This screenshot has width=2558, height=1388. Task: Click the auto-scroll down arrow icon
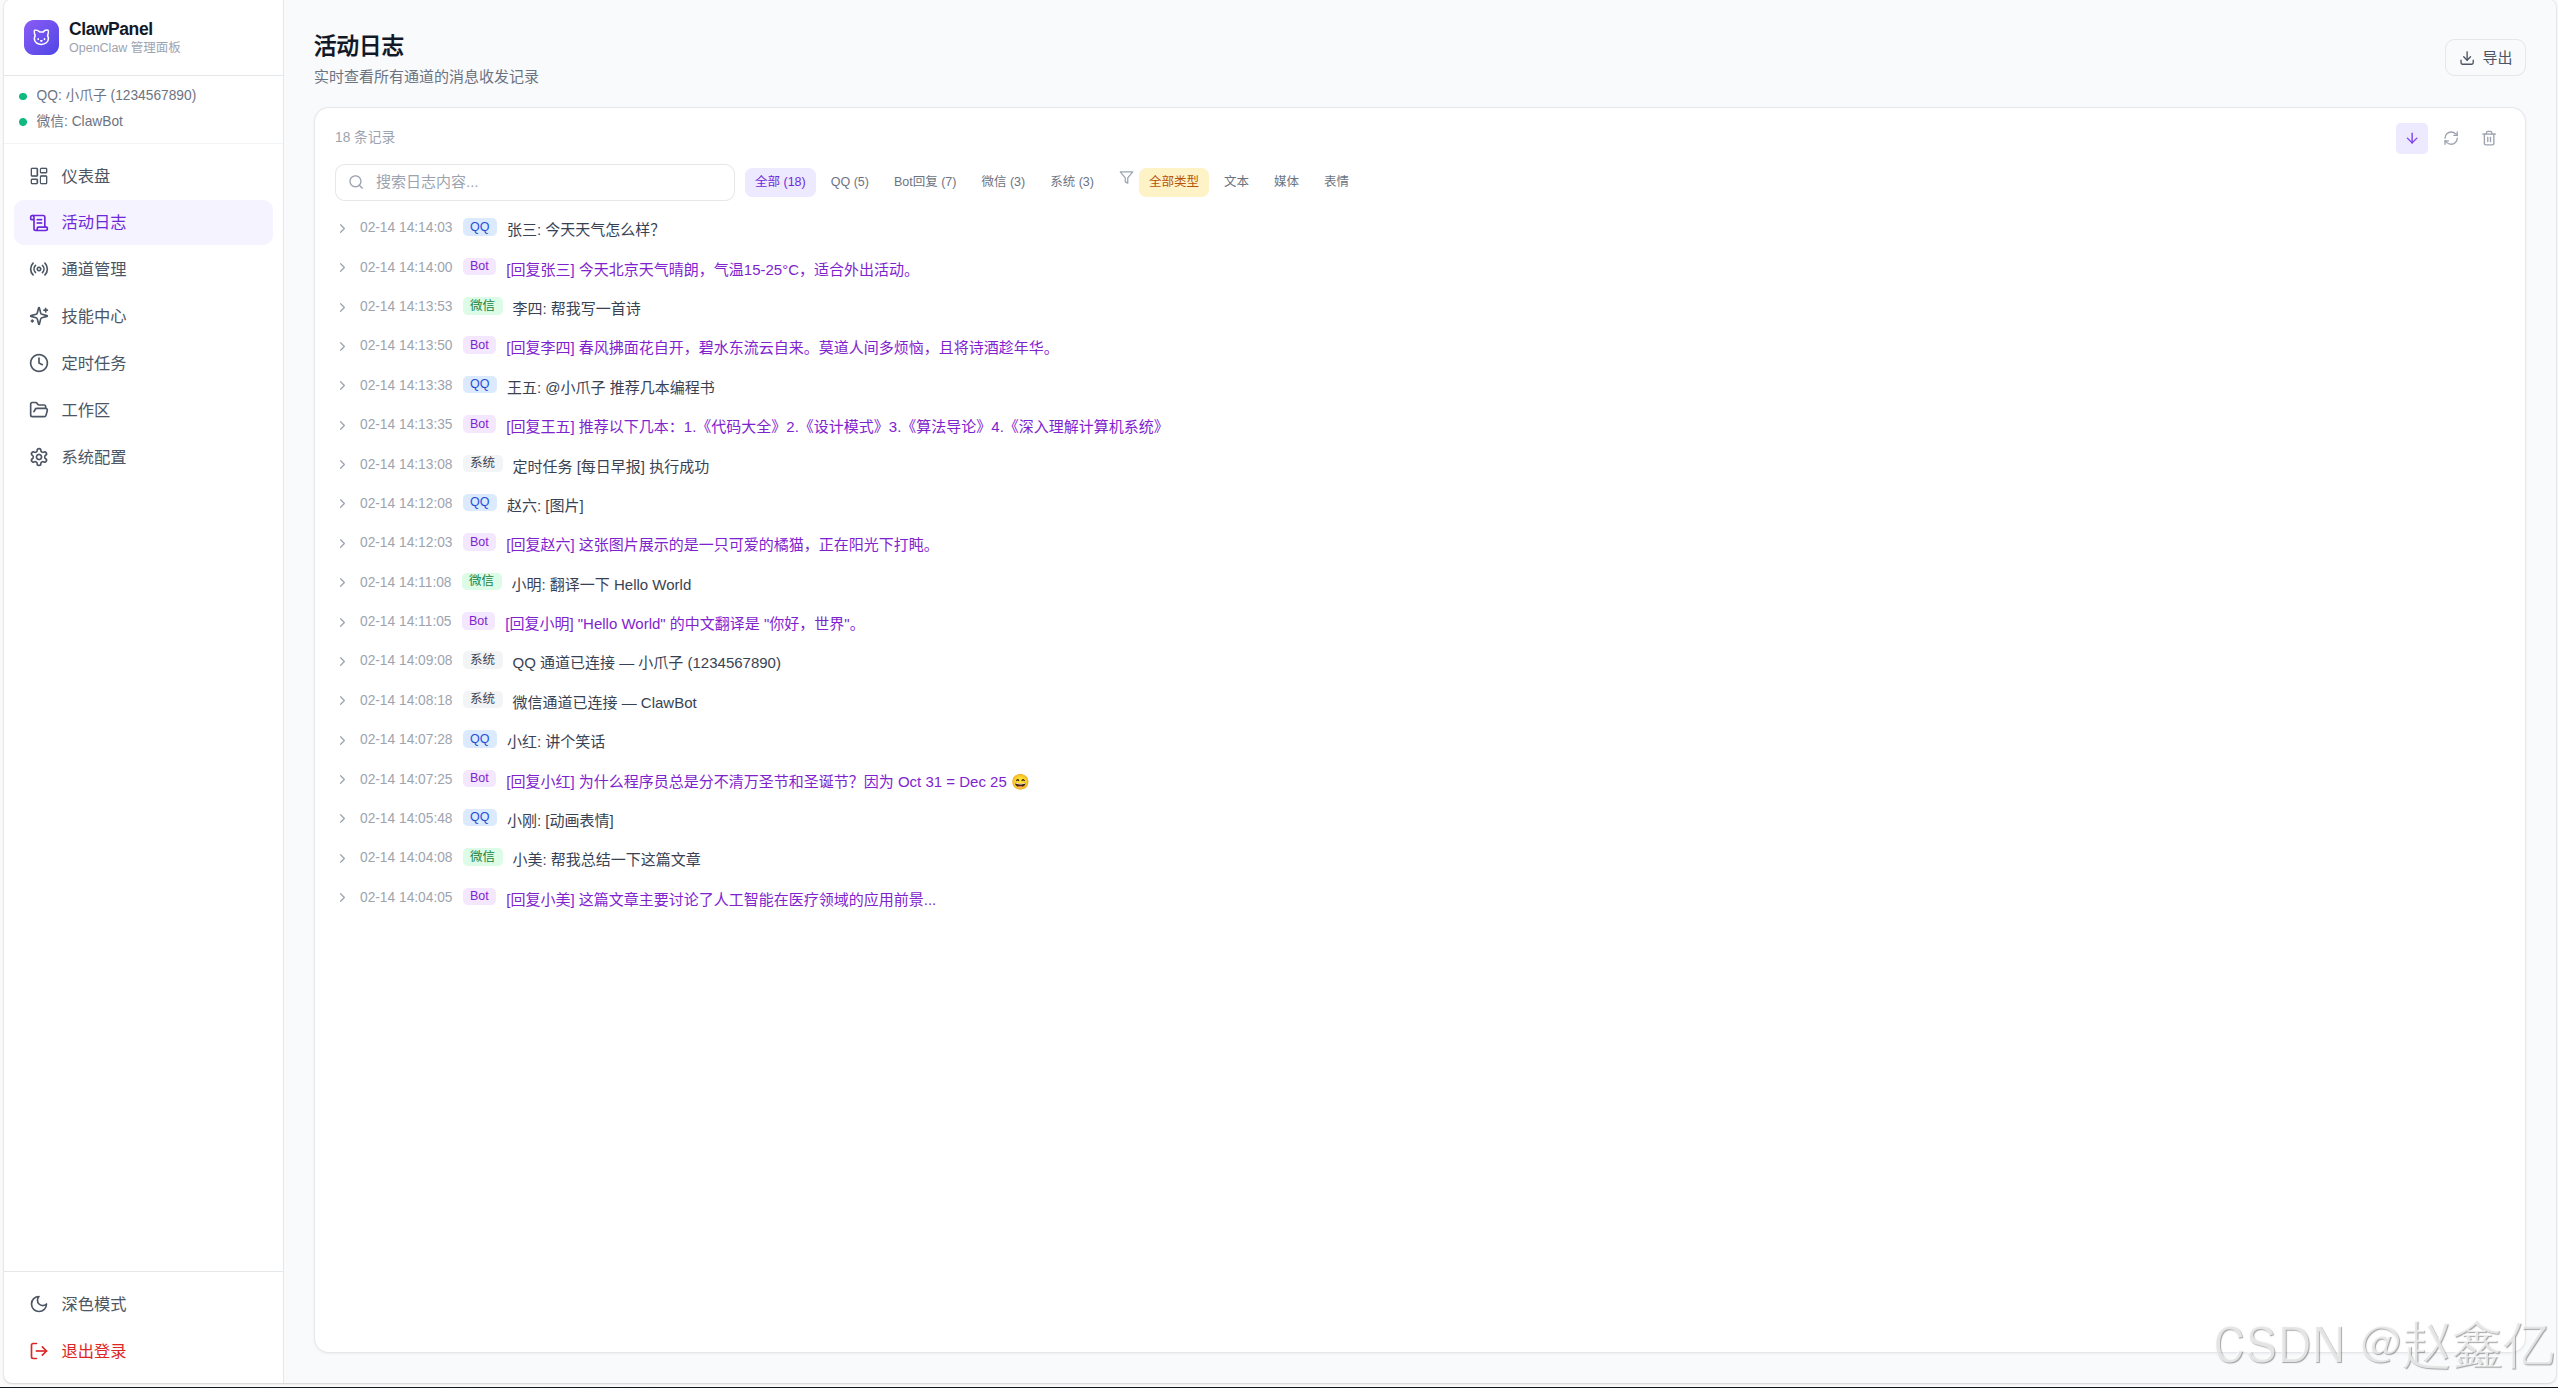coord(2411,138)
